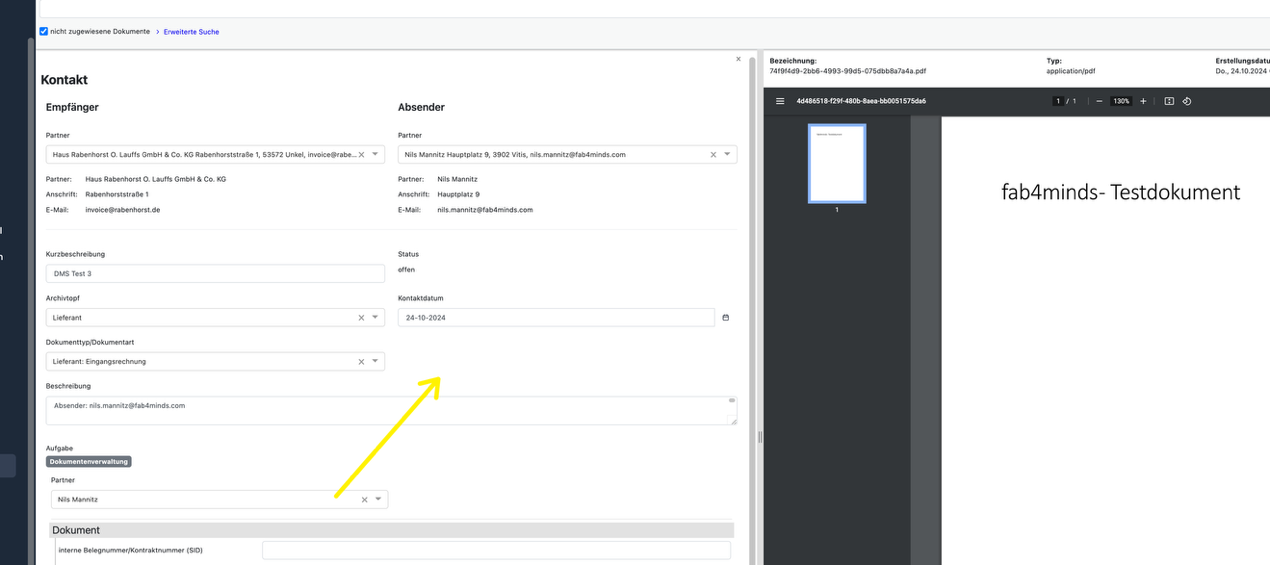Image resolution: width=1270 pixels, height=565 pixels.
Task: Click the Anschrift value 'Rabenhorststraße 1'
Action: 117,194
